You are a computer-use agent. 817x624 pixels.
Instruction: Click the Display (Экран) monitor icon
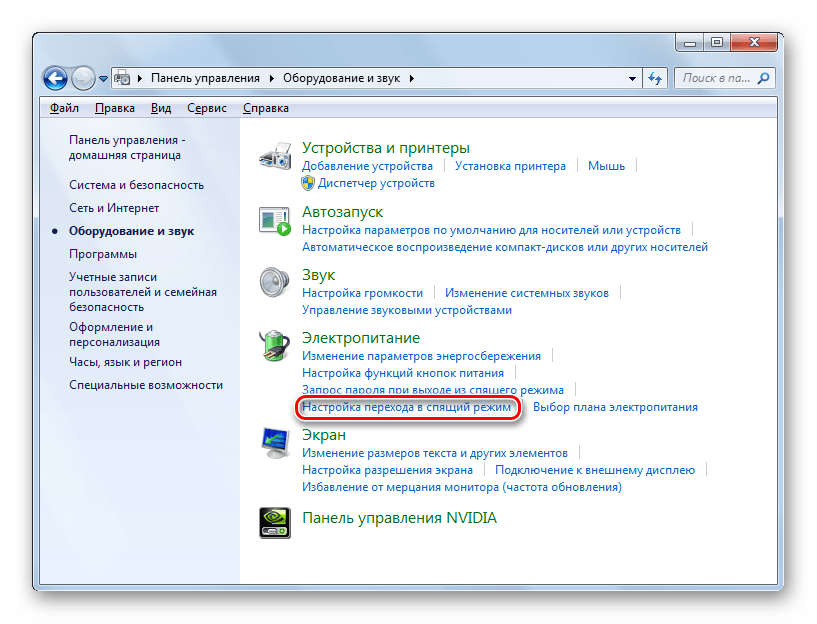tap(275, 443)
